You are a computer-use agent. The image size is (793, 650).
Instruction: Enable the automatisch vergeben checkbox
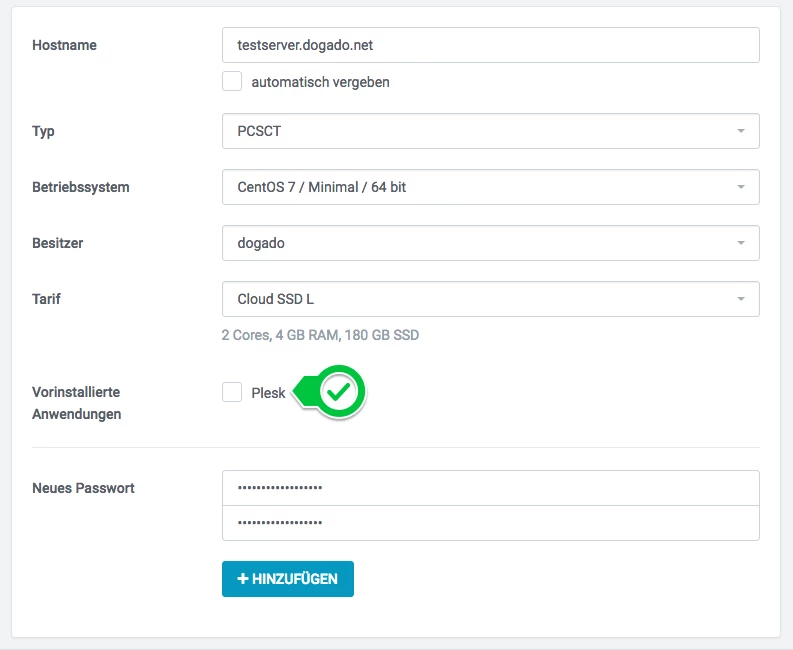click(232, 82)
